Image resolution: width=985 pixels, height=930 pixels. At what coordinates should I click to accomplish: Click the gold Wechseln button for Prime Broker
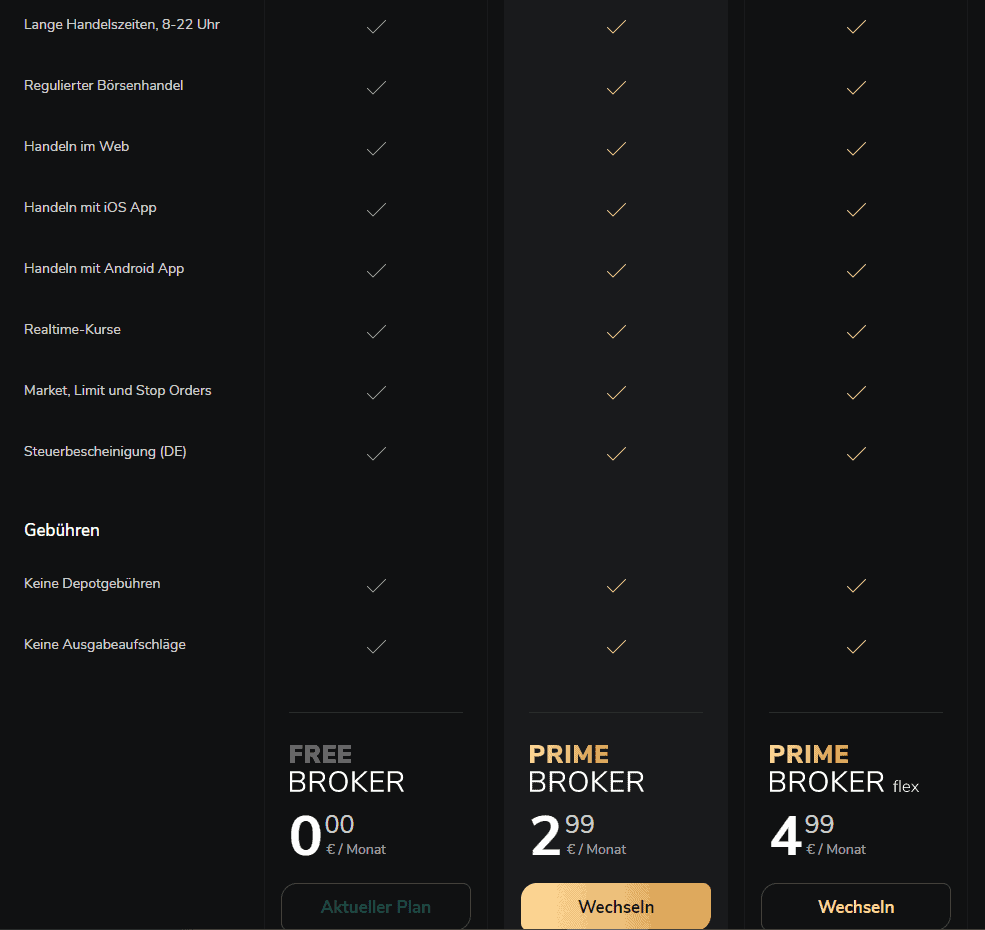click(x=616, y=907)
